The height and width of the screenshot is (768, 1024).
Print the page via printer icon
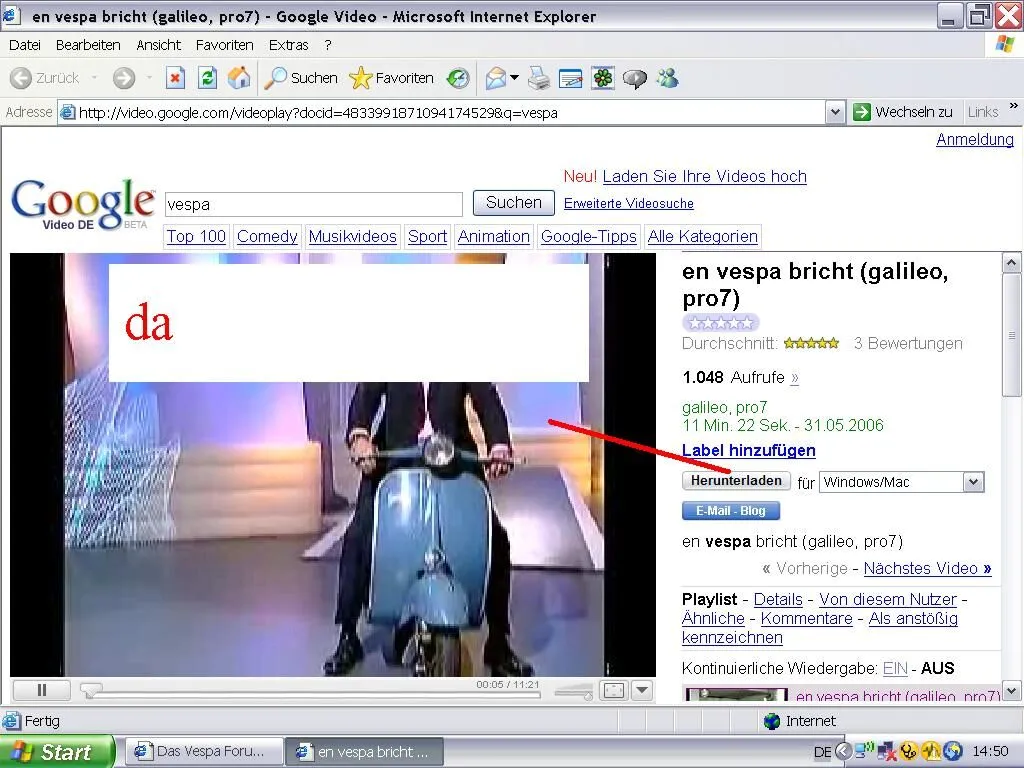point(539,78)
